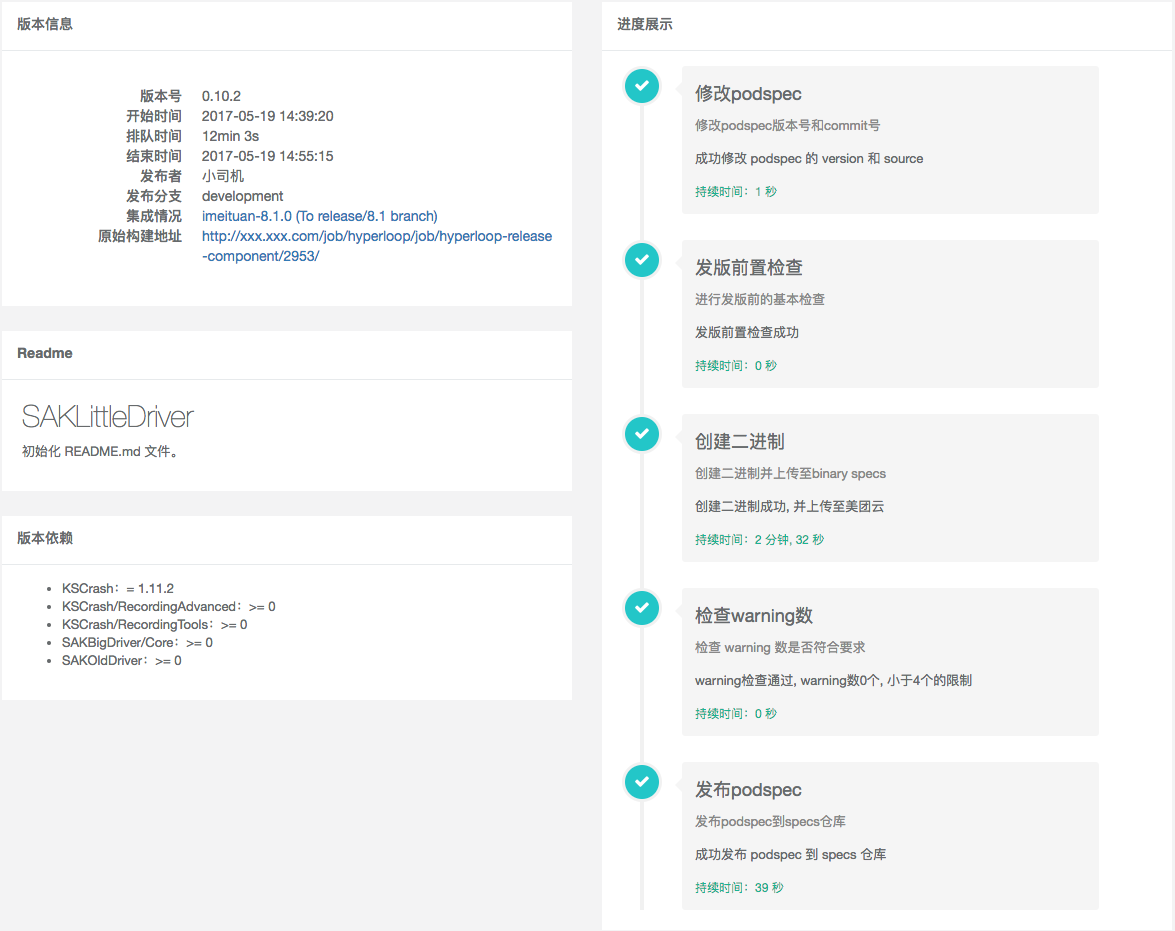The width and height of the screenshot is (1175, 931).
Task: Click the 发布podspec step title
Action: pyautogui.click(x=748, y=789)
